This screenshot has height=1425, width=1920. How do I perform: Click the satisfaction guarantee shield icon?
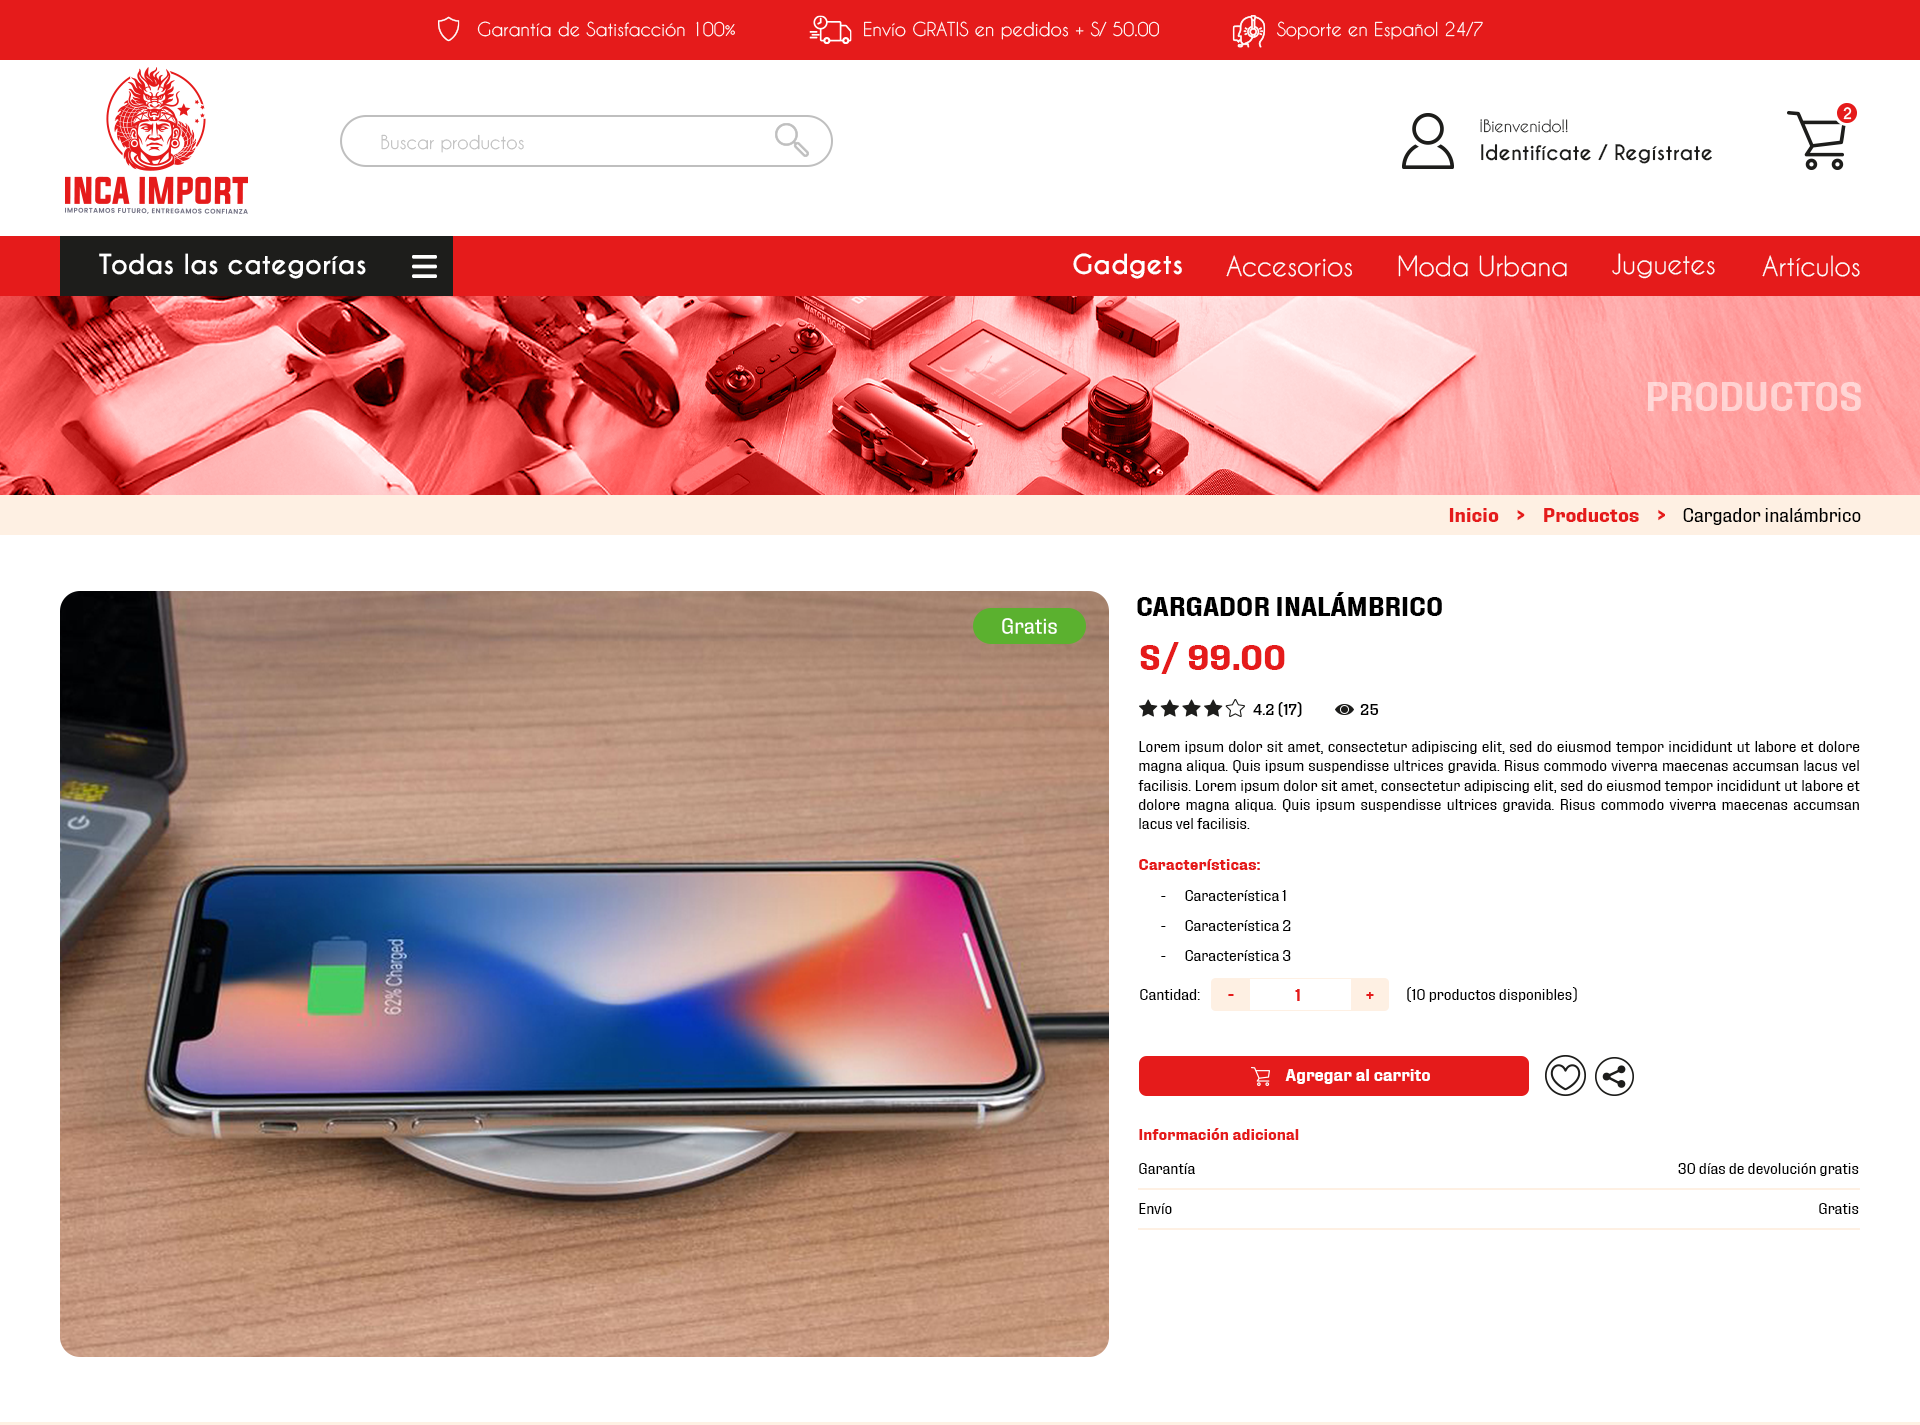pyautogui.click(x=449, y=29)
